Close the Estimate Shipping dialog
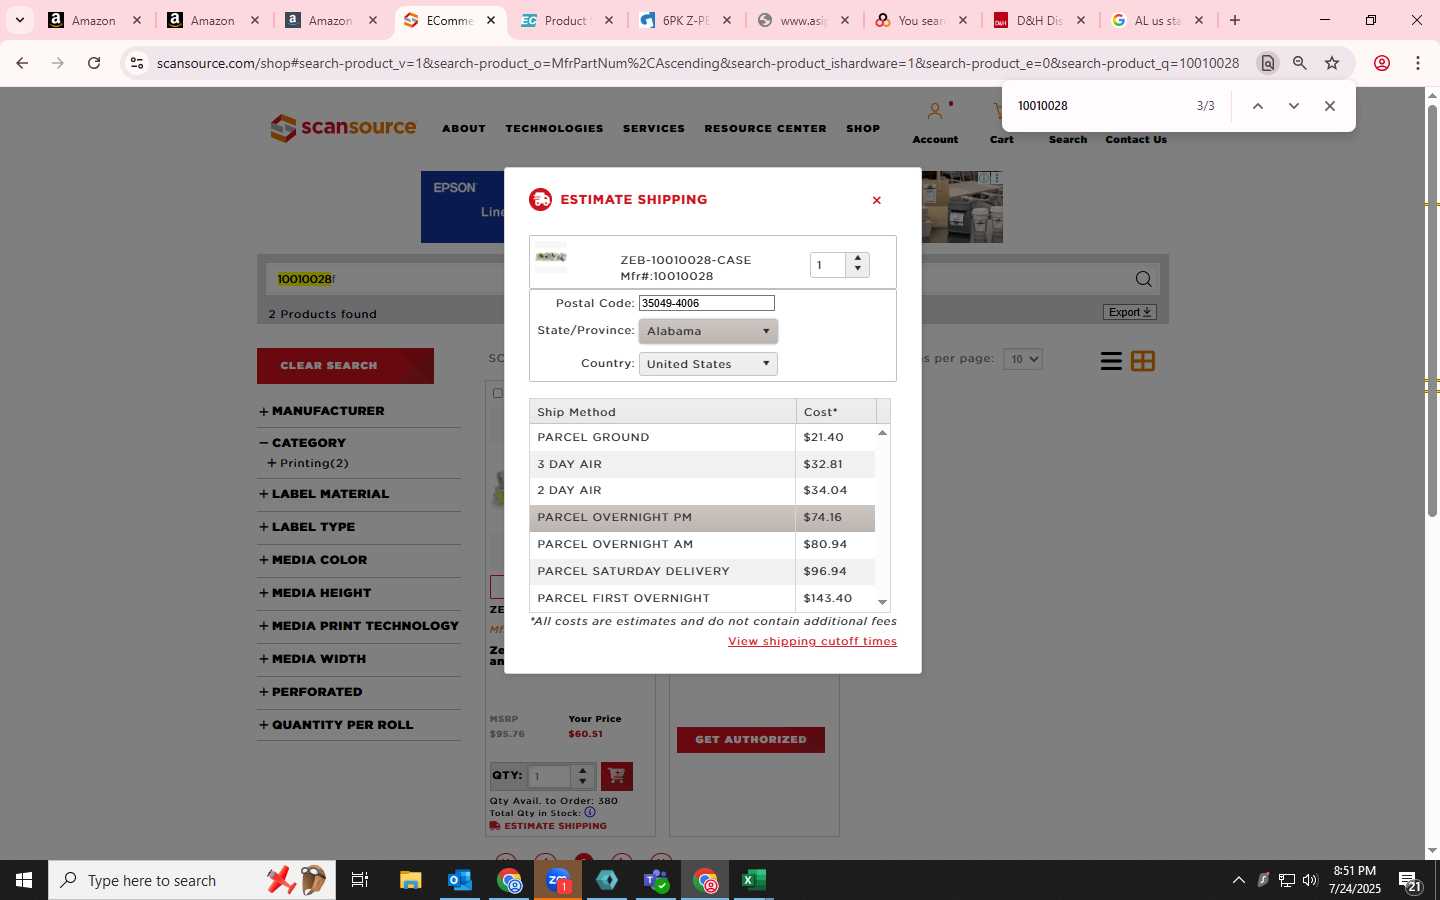The width and height of the screenshot is (1440, 900). [877, 200]
